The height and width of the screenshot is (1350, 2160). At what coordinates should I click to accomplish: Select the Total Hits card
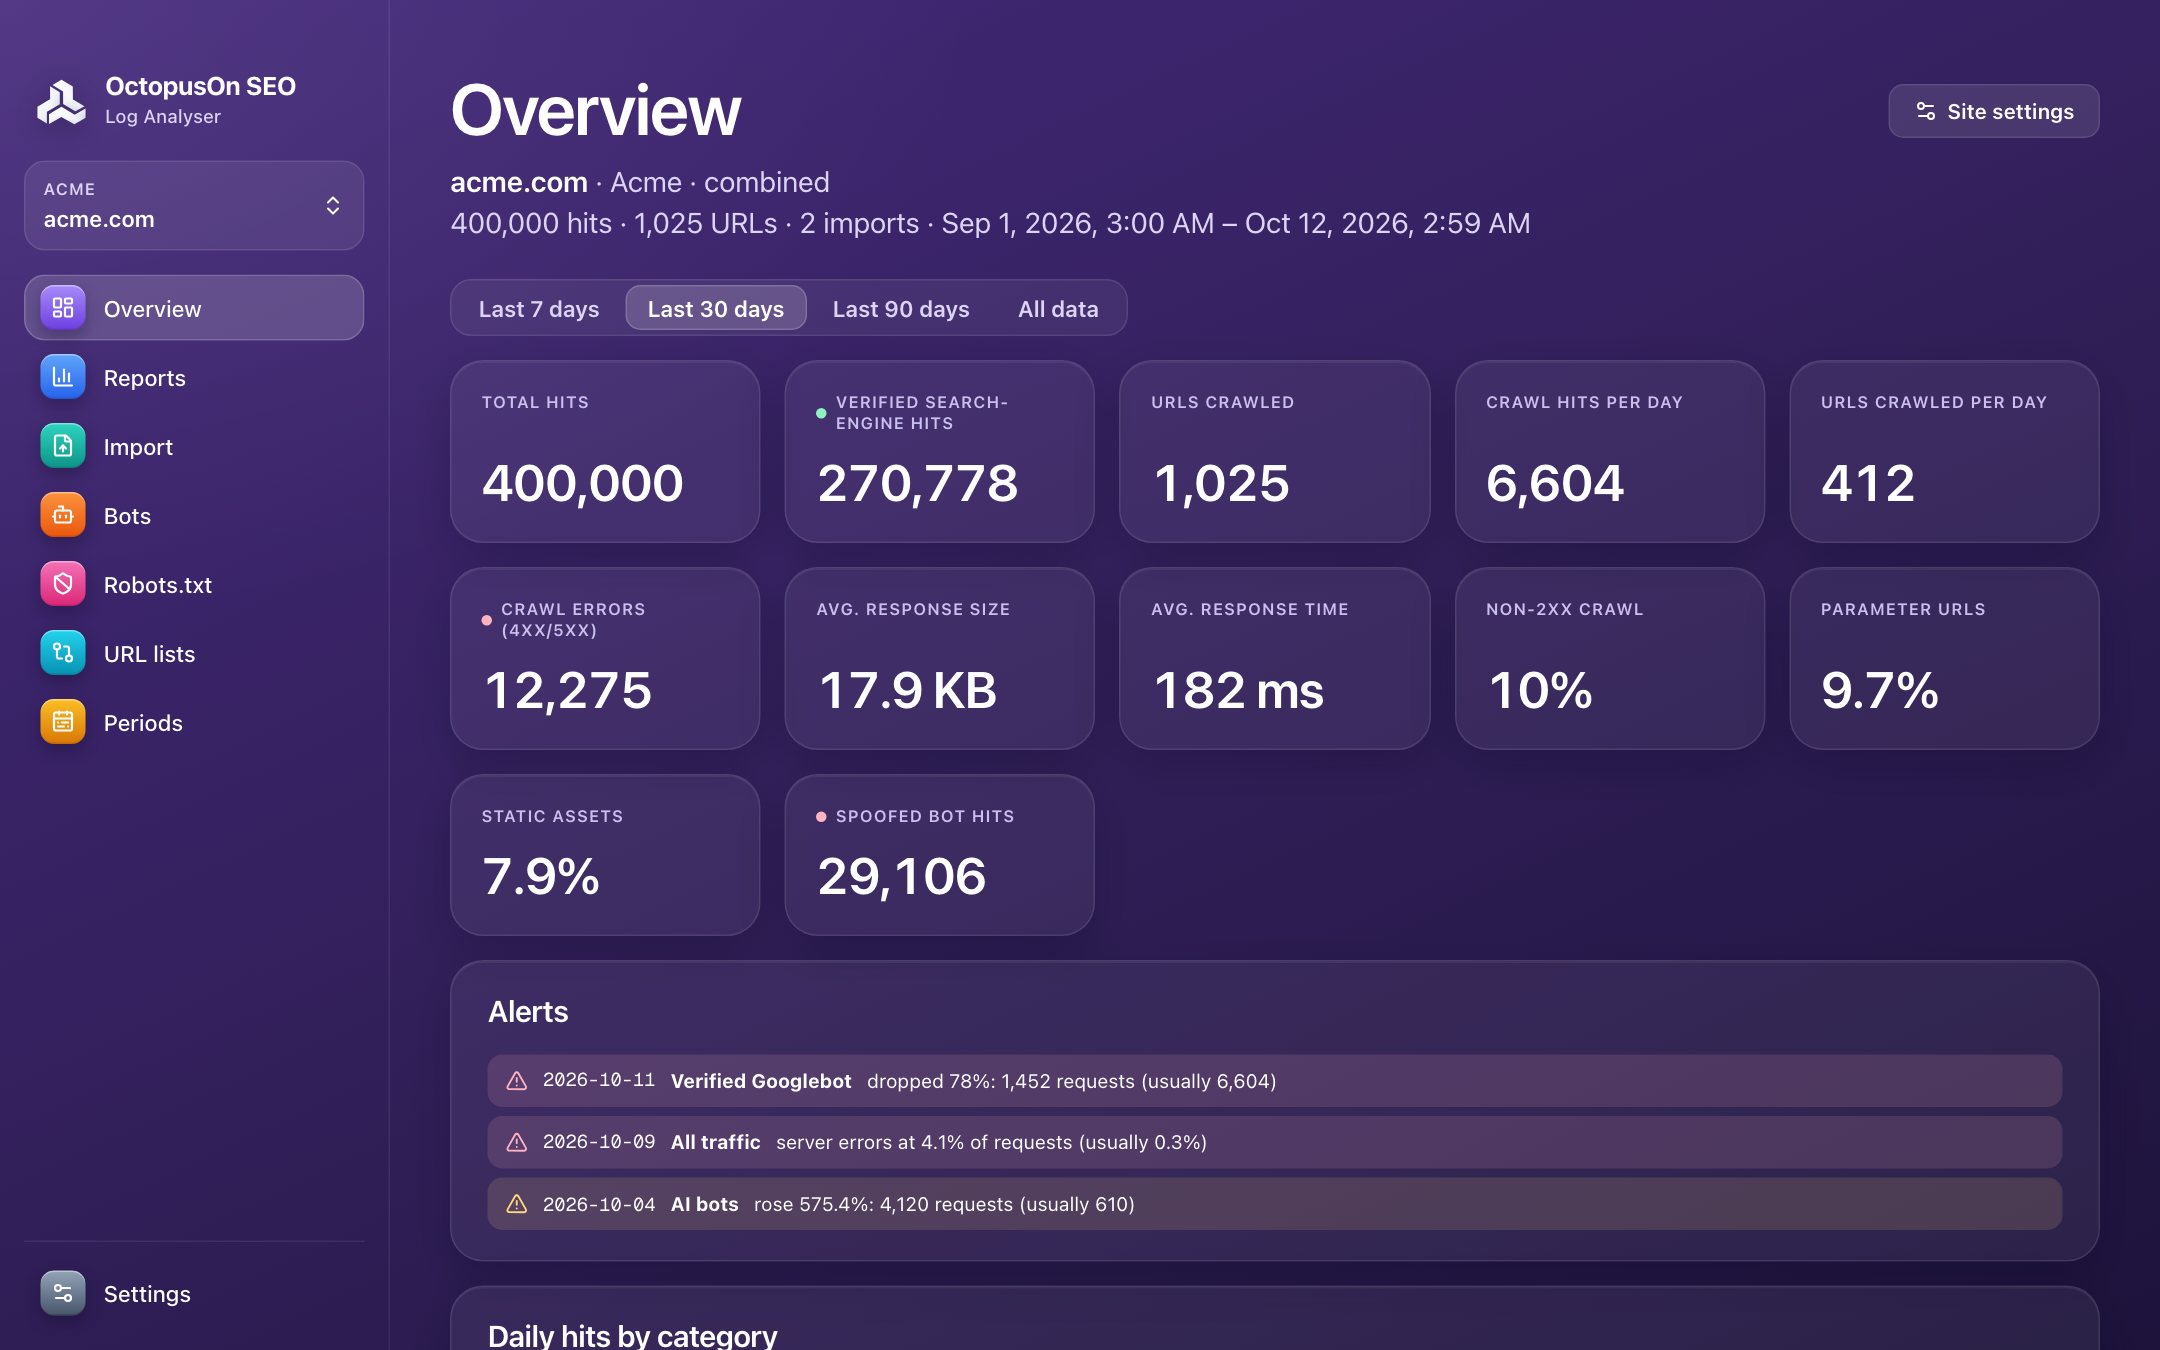point(605,451)
